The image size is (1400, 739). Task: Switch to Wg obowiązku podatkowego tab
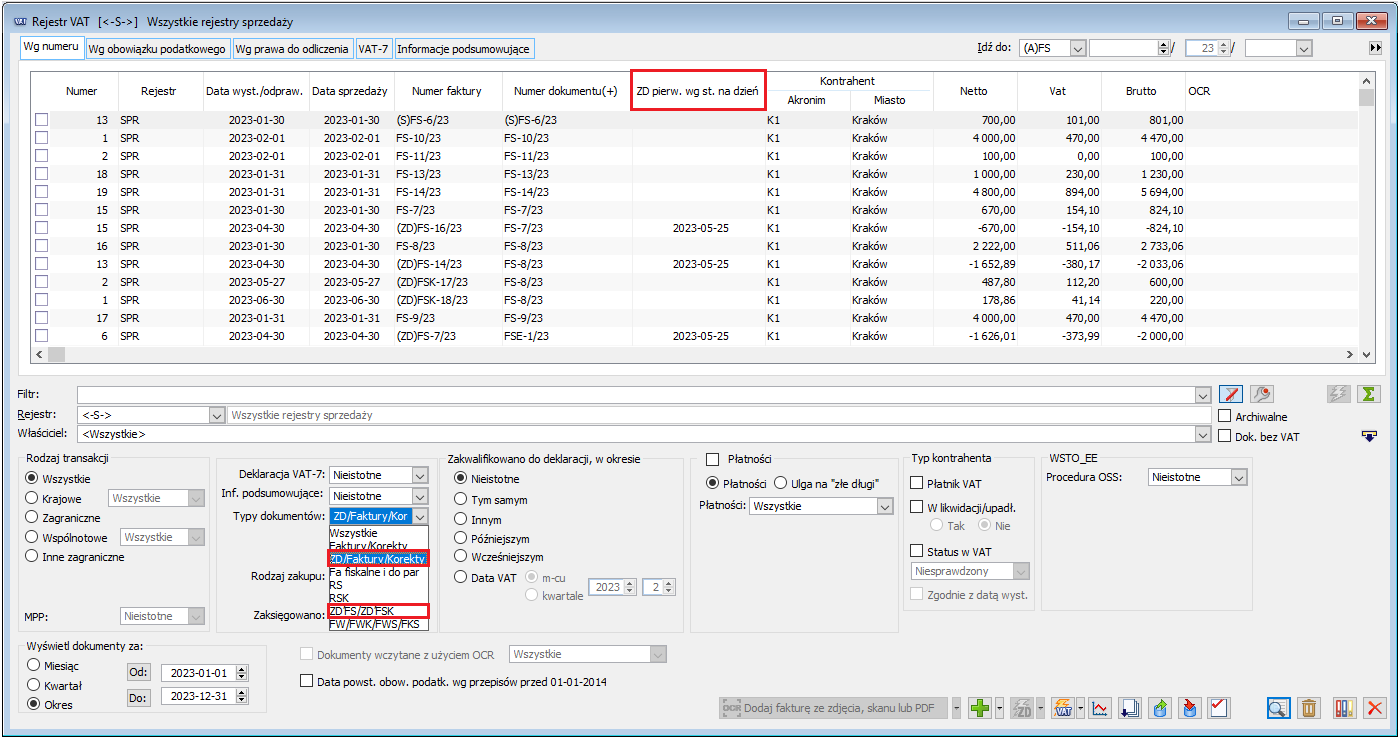157,48
